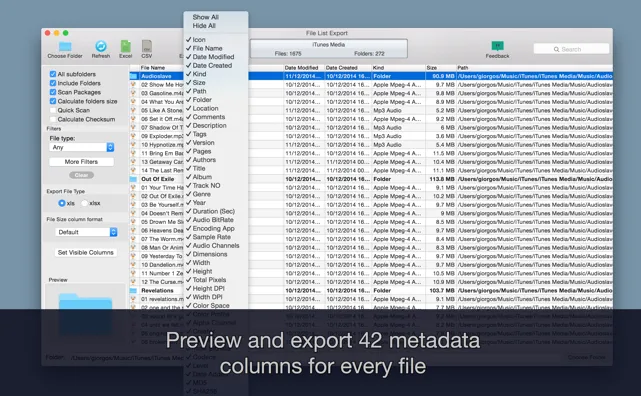Toggle the Track NO menu entry
This screenshot has width=641, height=396.
coord(215,186)
